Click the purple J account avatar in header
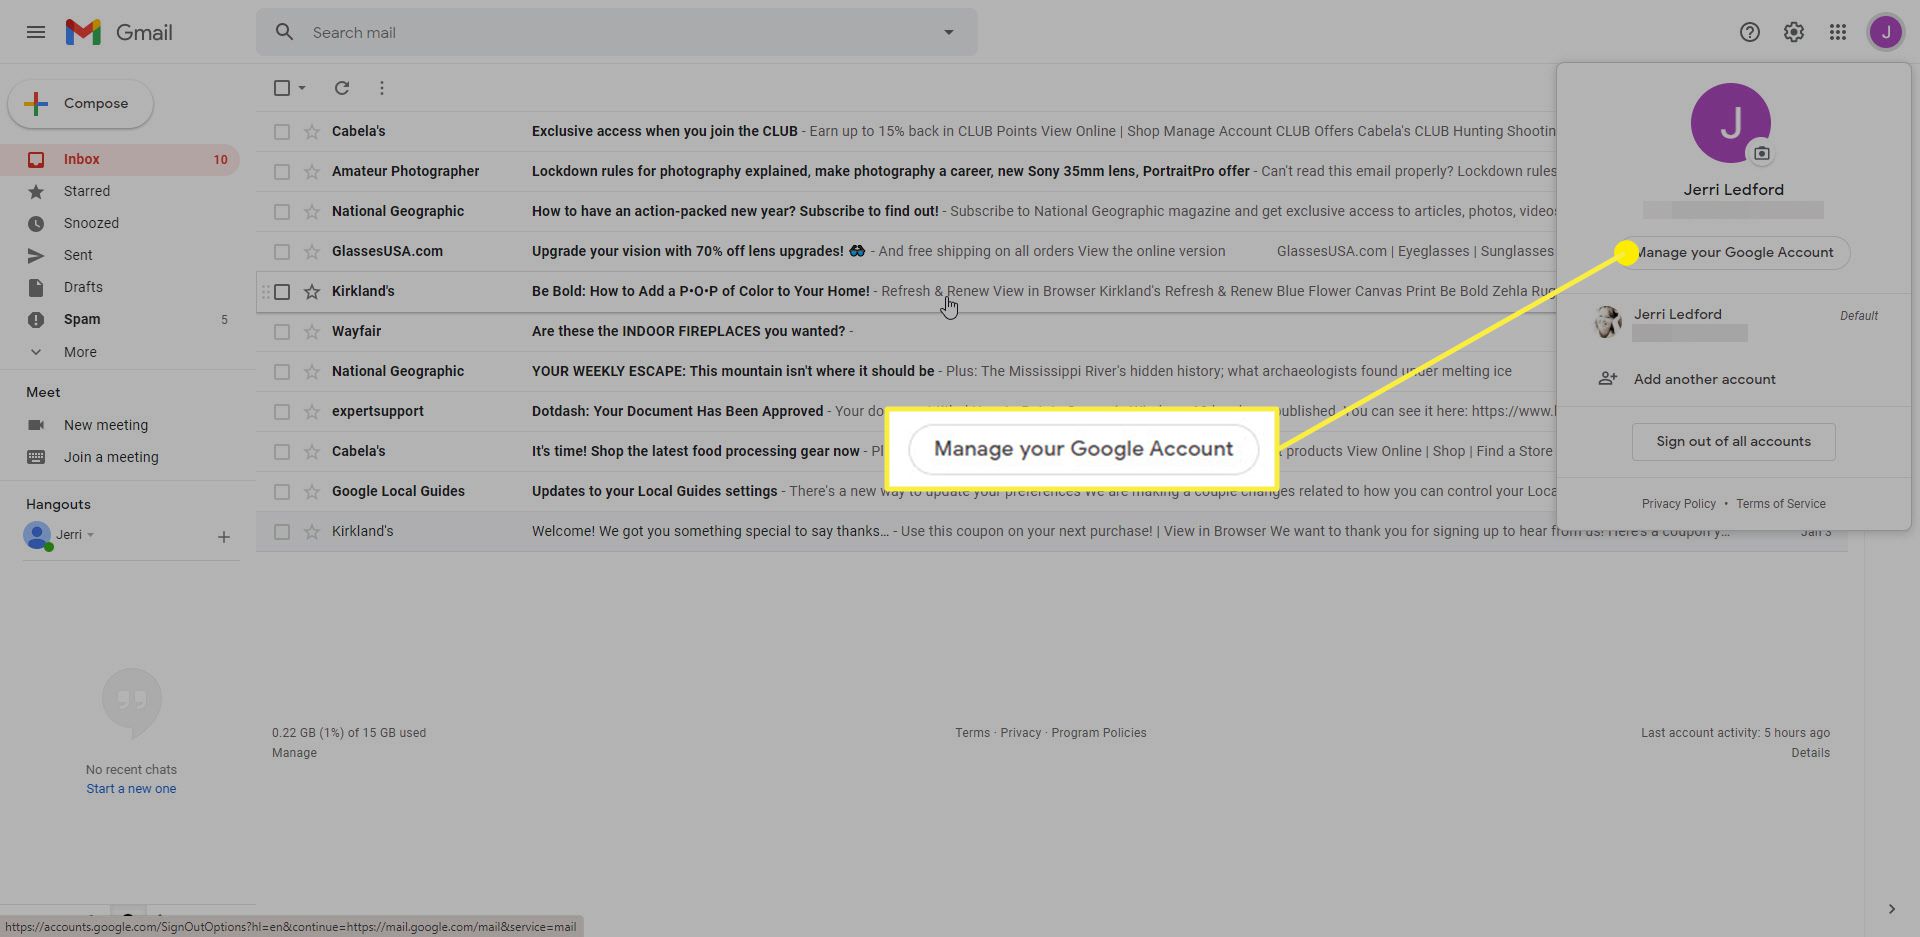This screenshot has width=1920, height=937. [x=1886, y=32]
